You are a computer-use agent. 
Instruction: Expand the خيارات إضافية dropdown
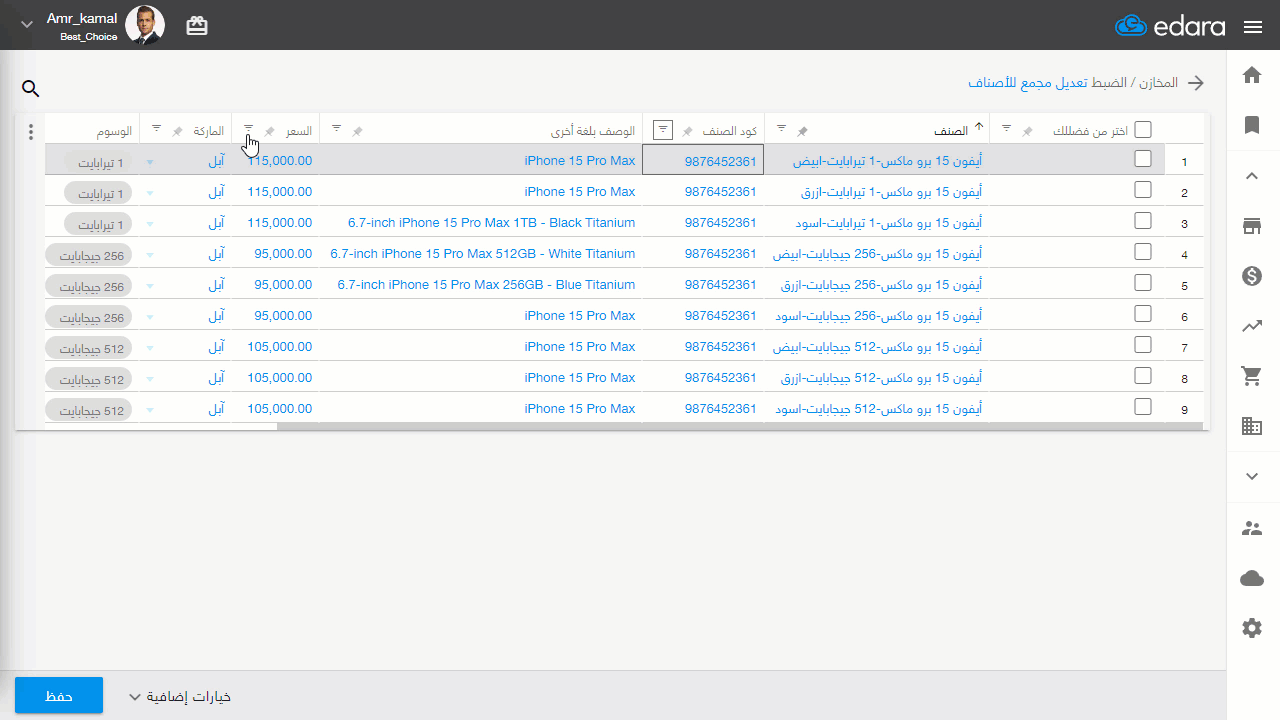click(180, 697)
